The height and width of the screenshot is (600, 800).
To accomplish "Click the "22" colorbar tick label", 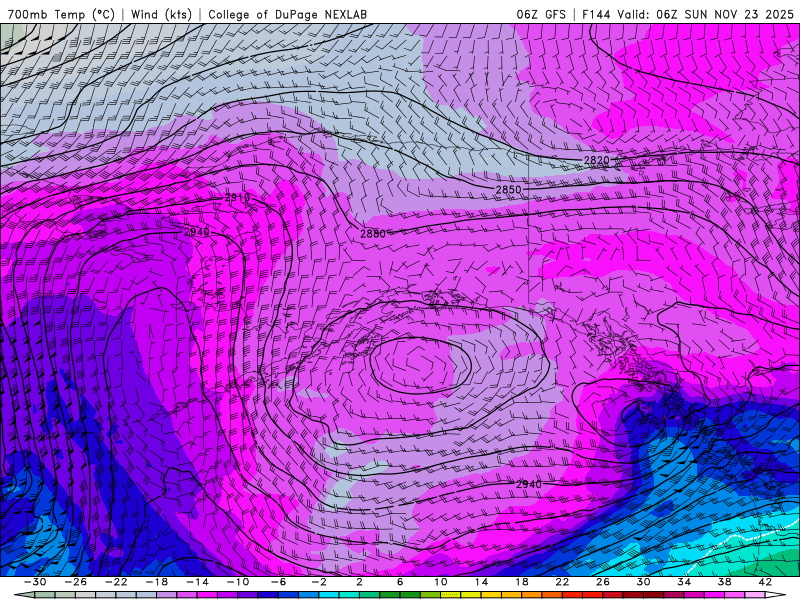I will (x=562, y=582).
